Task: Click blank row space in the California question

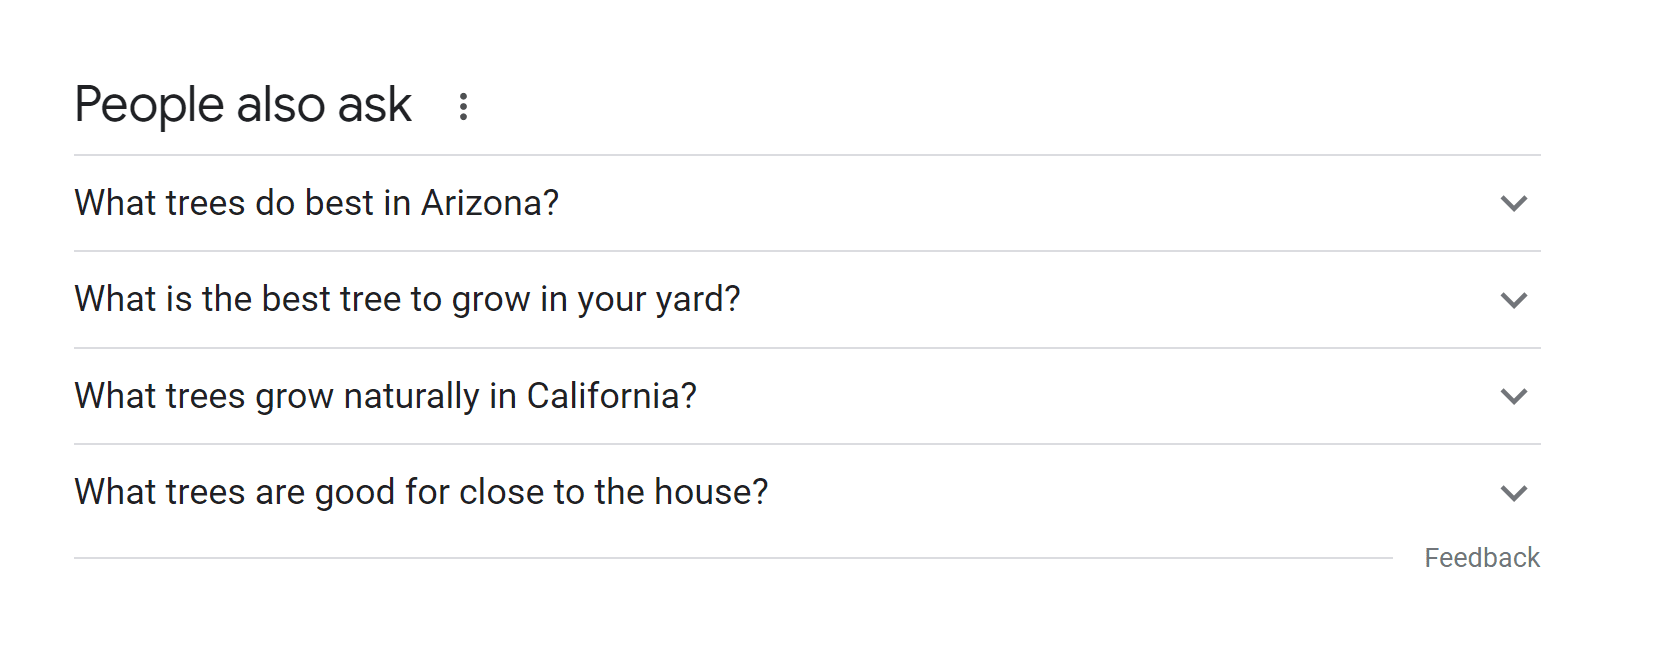Action: point(1050,396)
